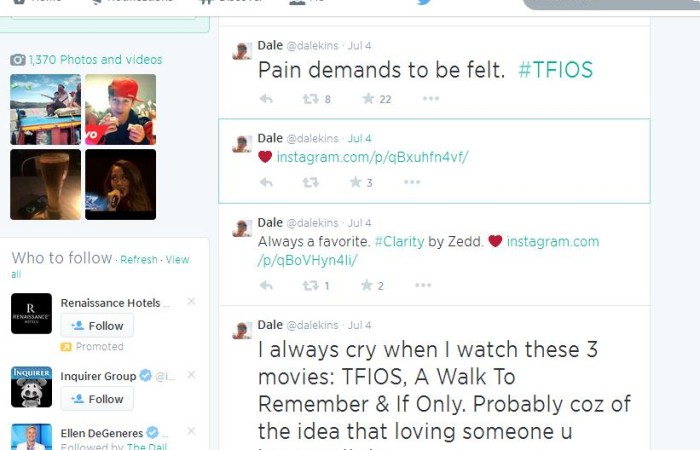Dismiss Inquirer Group follow suggestion
The image size is (700, 450).
(192, 375)
